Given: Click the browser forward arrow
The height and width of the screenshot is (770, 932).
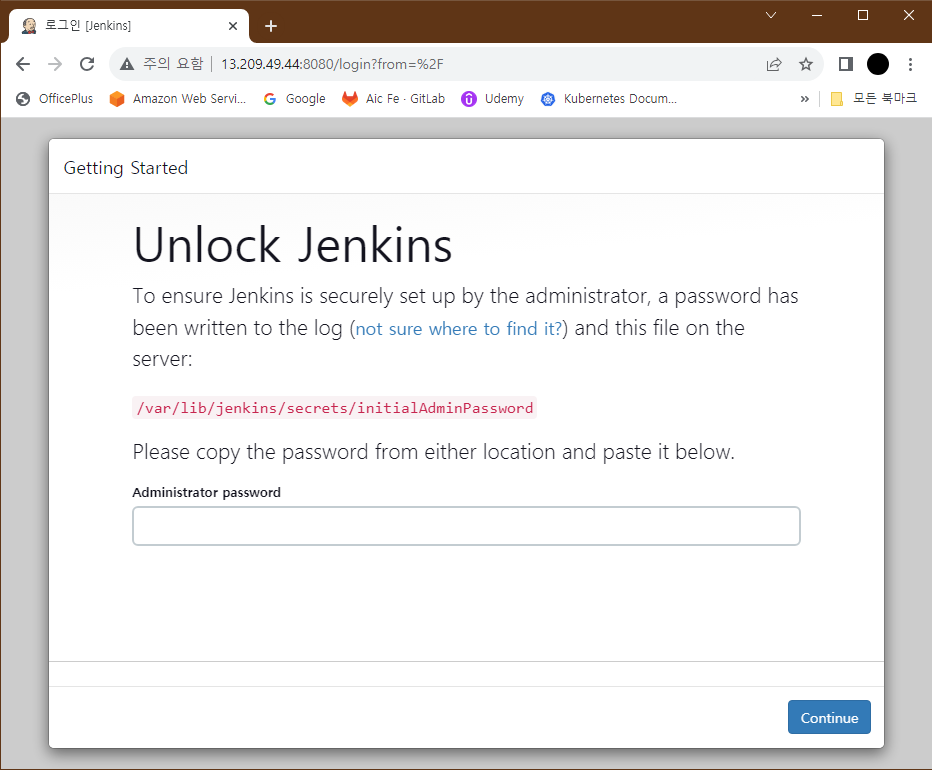Looking at the screenshot, I should [55, 64].
